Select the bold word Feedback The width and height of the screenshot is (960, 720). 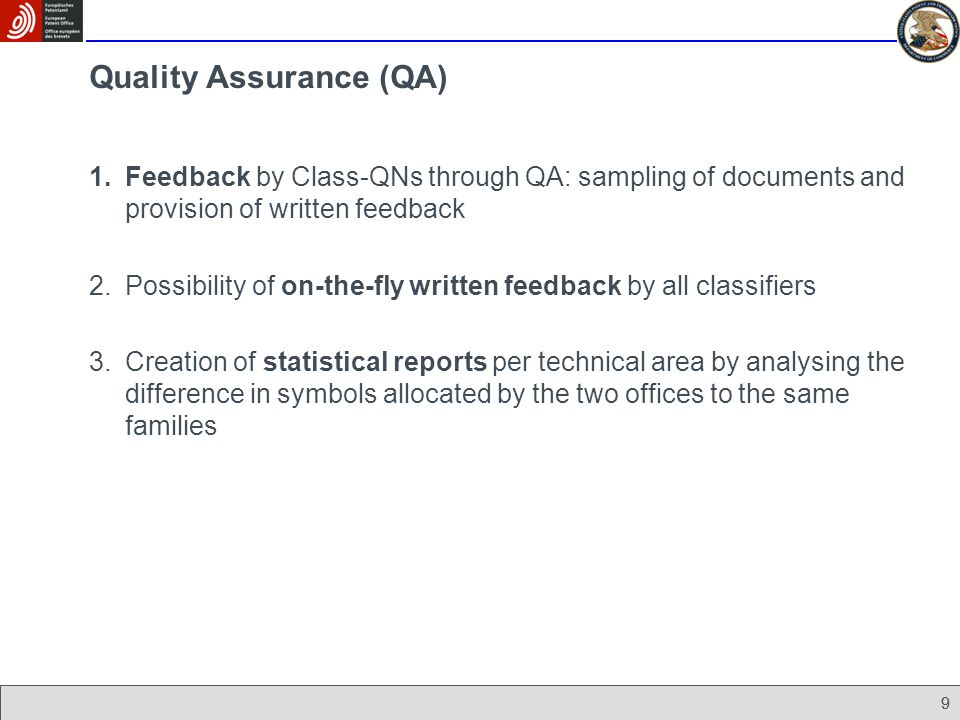[x=187, y=176]
